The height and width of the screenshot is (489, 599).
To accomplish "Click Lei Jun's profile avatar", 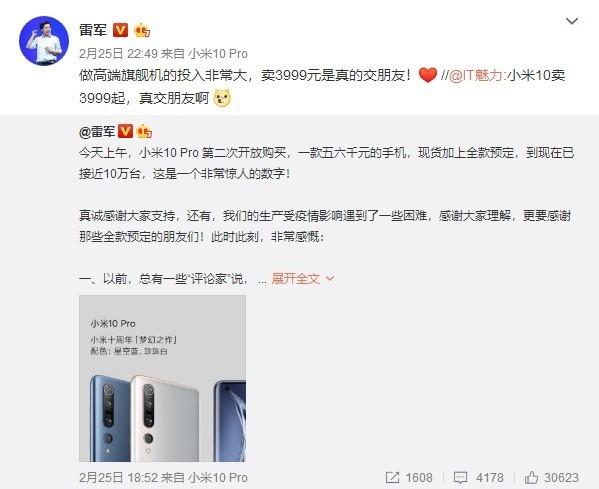I will (44, 41).
